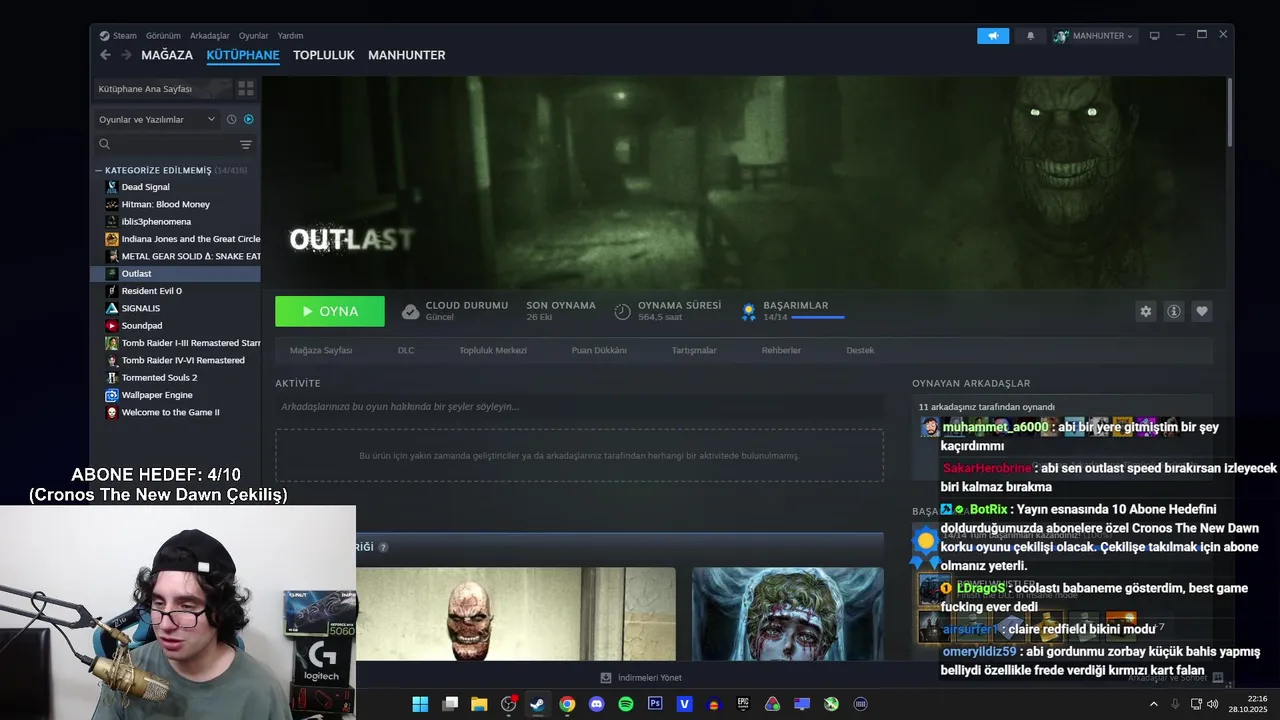
Task: Enter Big Picture mode monitor icon
Action: (x=1154, y=36)
